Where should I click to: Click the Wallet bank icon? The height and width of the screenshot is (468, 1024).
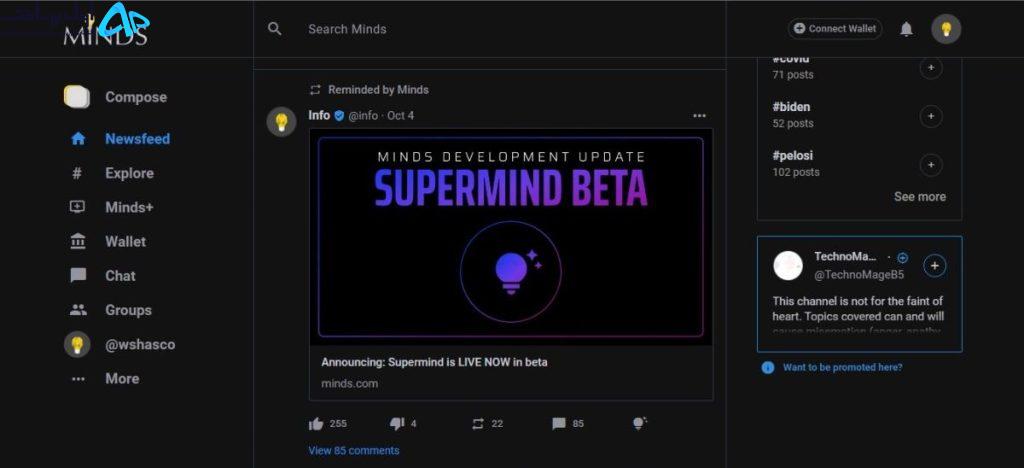tap(78, 242)
